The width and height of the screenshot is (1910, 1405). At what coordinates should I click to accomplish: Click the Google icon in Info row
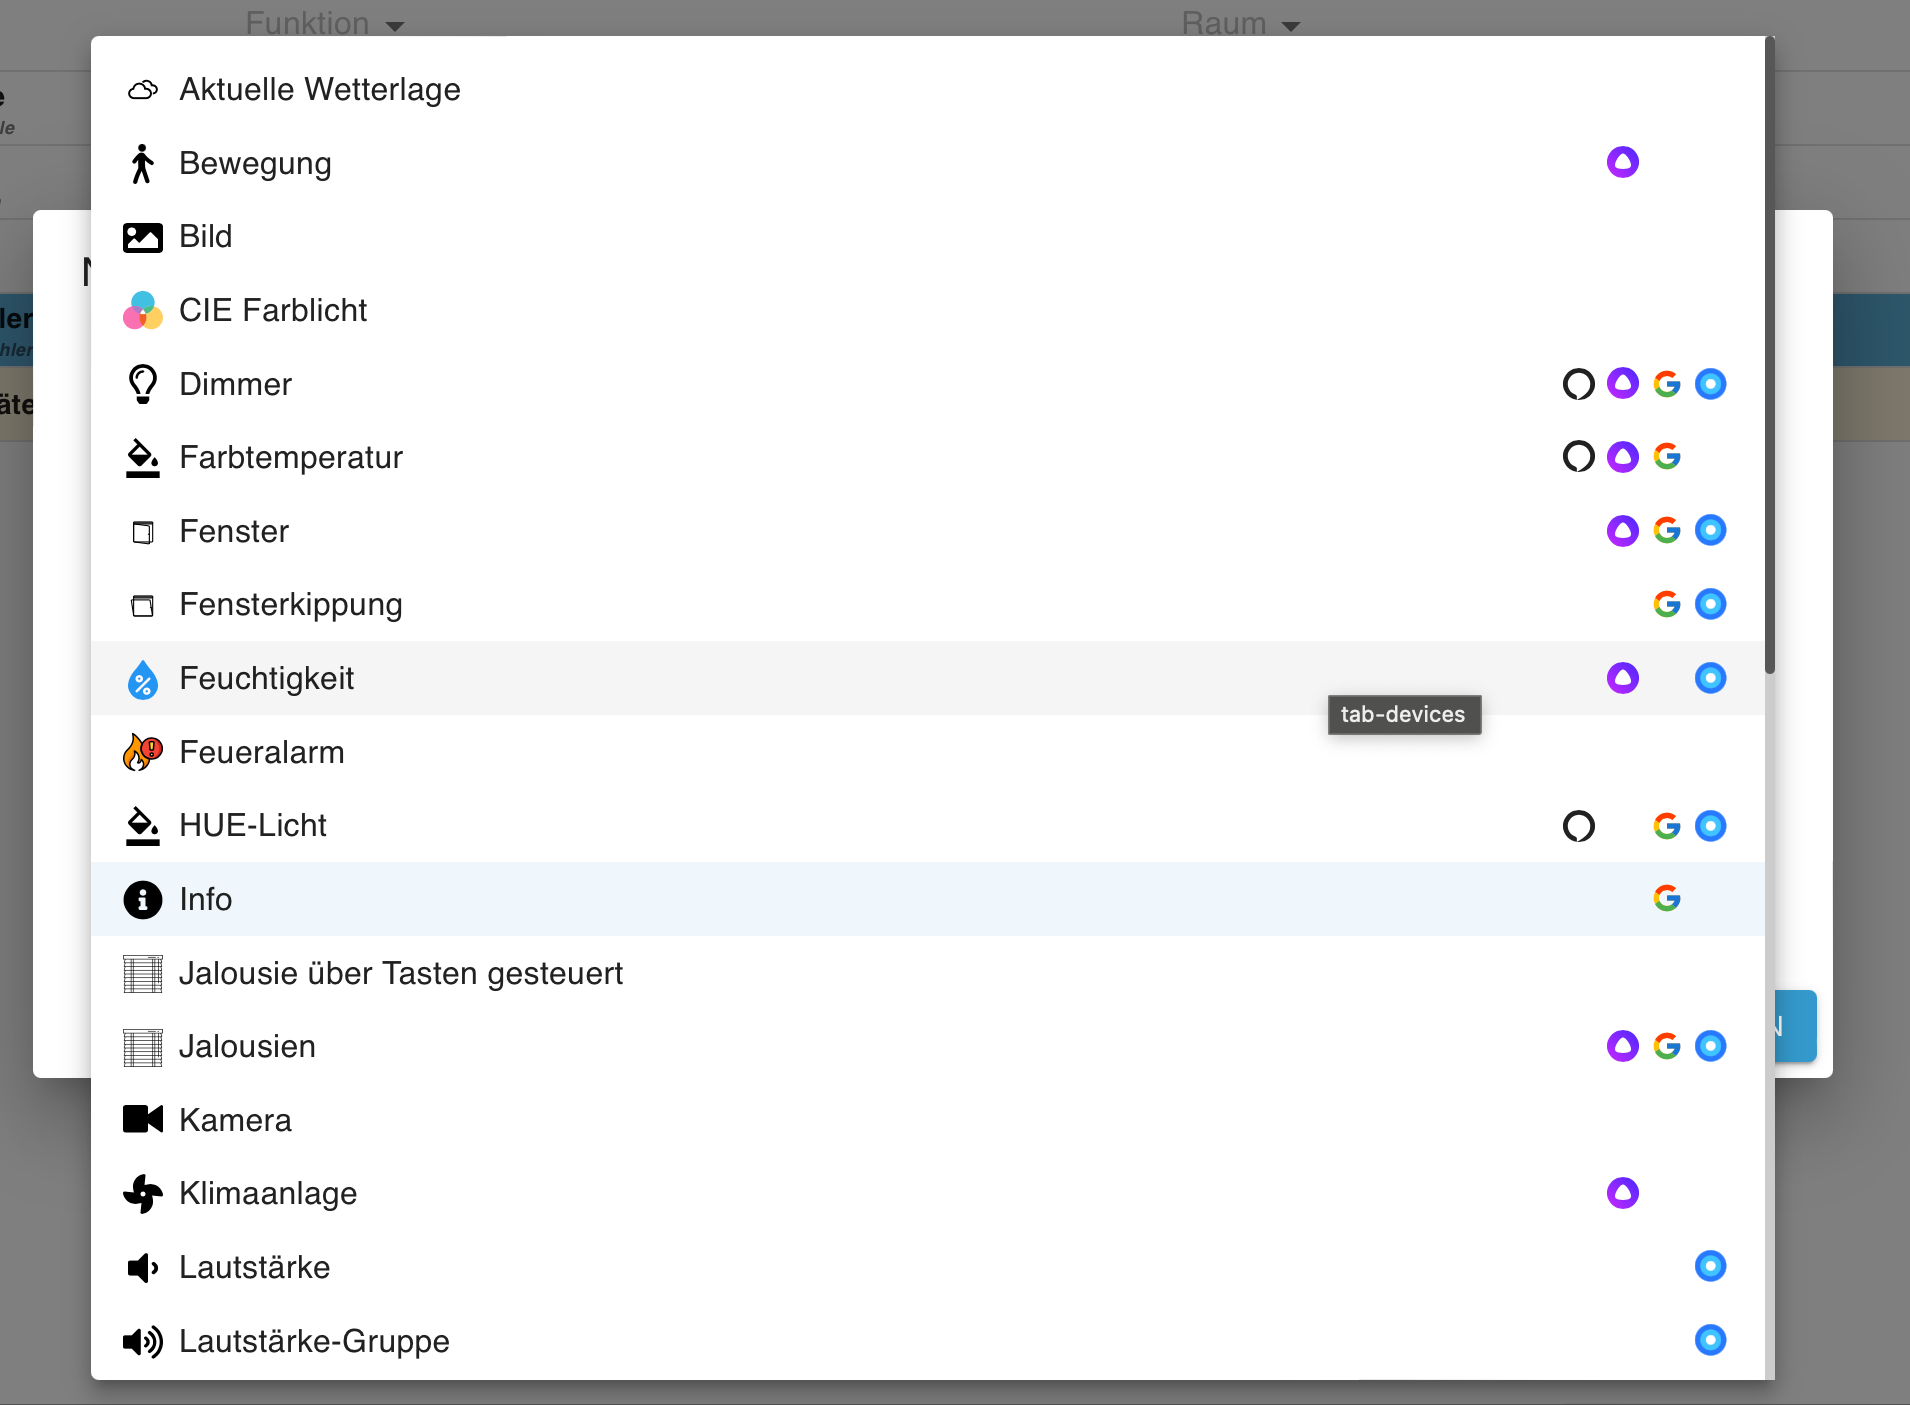point(1667,898)
